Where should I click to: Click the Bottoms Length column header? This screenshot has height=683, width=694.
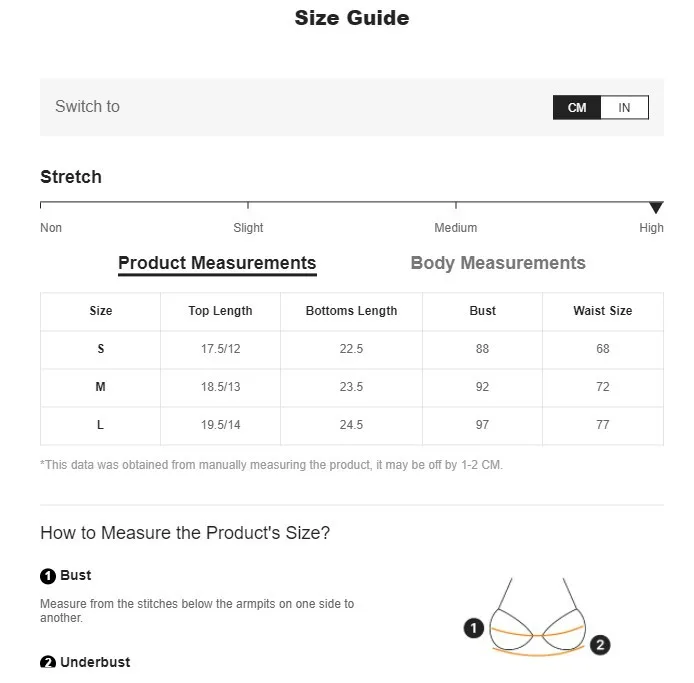tap(351, 311)
